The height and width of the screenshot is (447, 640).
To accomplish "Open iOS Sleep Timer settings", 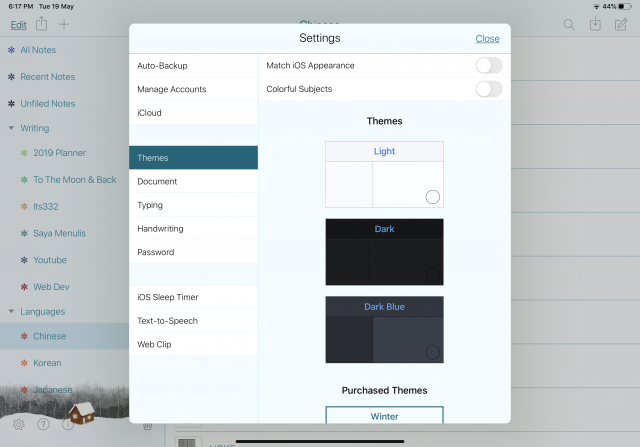I will pyautogui.click(x=193, y=297).
